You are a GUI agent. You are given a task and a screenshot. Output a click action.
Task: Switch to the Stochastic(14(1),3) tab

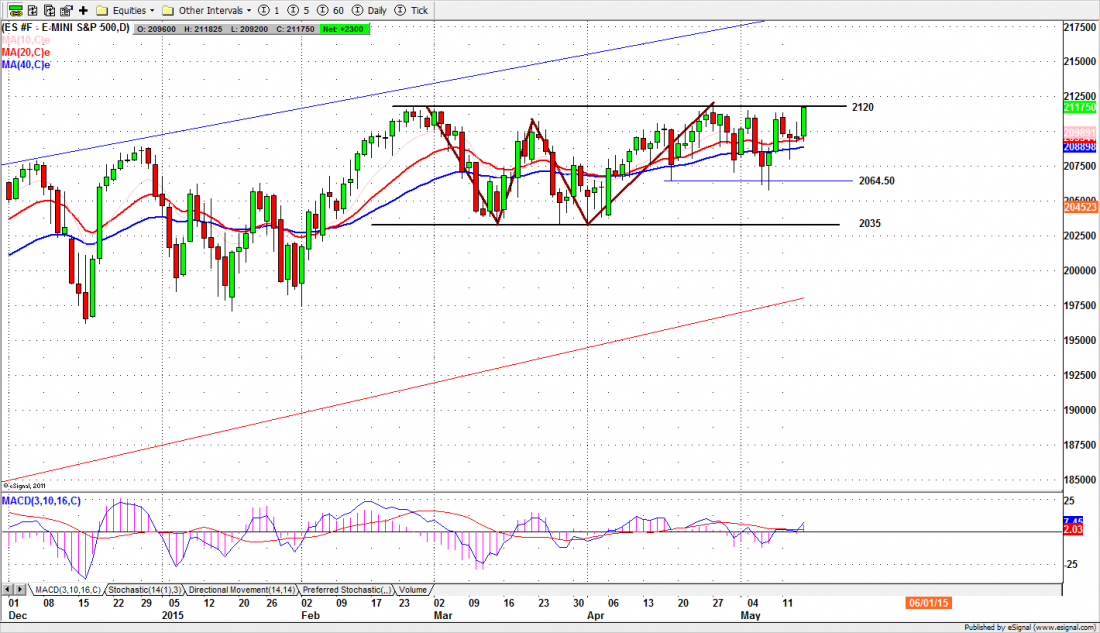coord(145,590)
